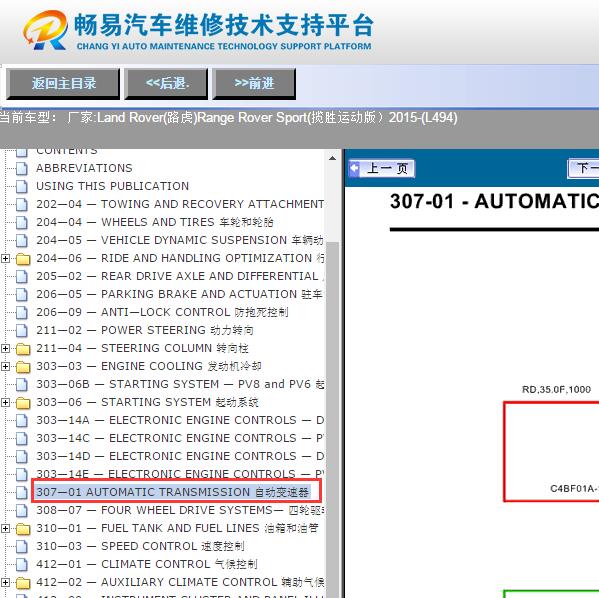The image size is (599, 598).
Task: Click the 202-04 Towing document icon
Action: pyautogui.click(x=22, y=204)
